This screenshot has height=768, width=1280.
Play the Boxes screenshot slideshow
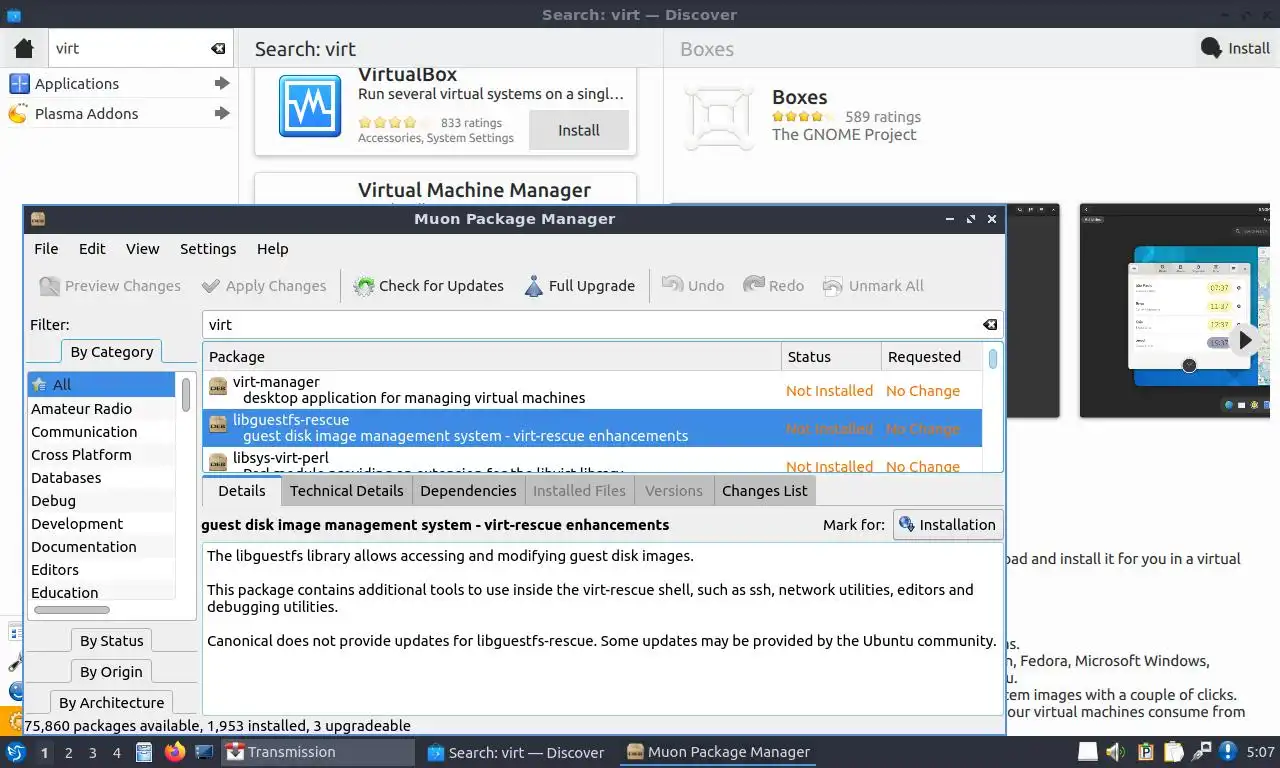pyautogui.click(x=1244, y=340)
